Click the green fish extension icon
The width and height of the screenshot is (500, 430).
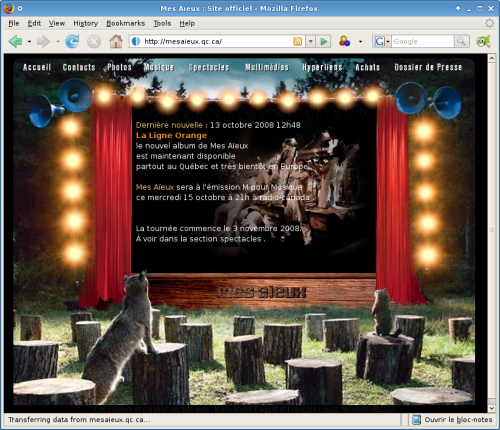(x=483, y=41)
